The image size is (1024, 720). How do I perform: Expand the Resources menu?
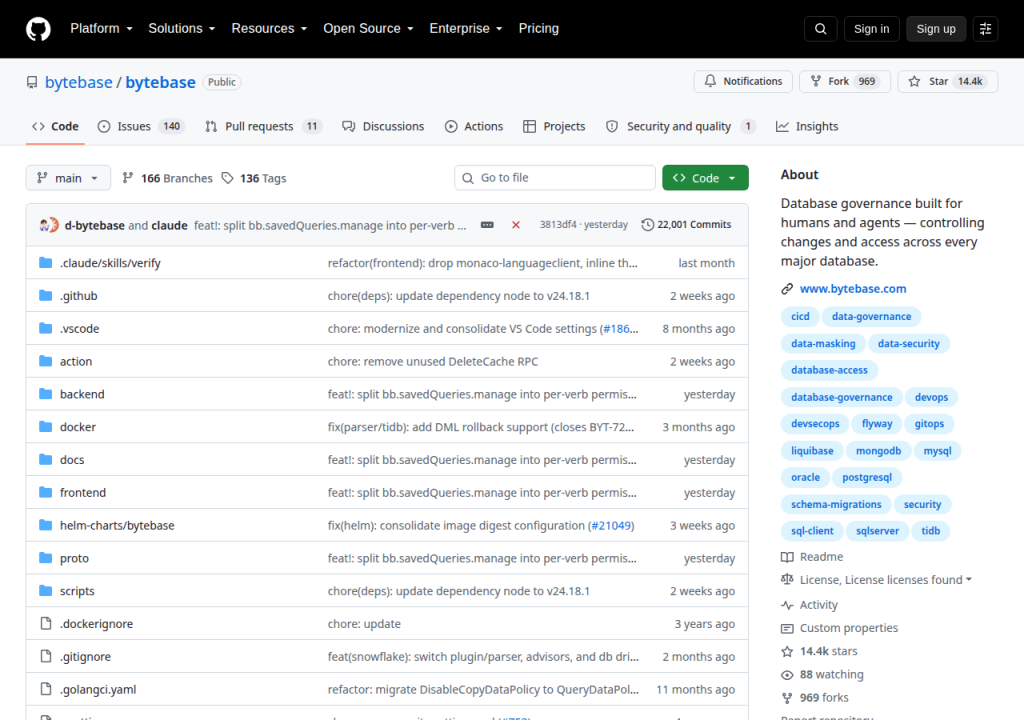click(269, 29)
